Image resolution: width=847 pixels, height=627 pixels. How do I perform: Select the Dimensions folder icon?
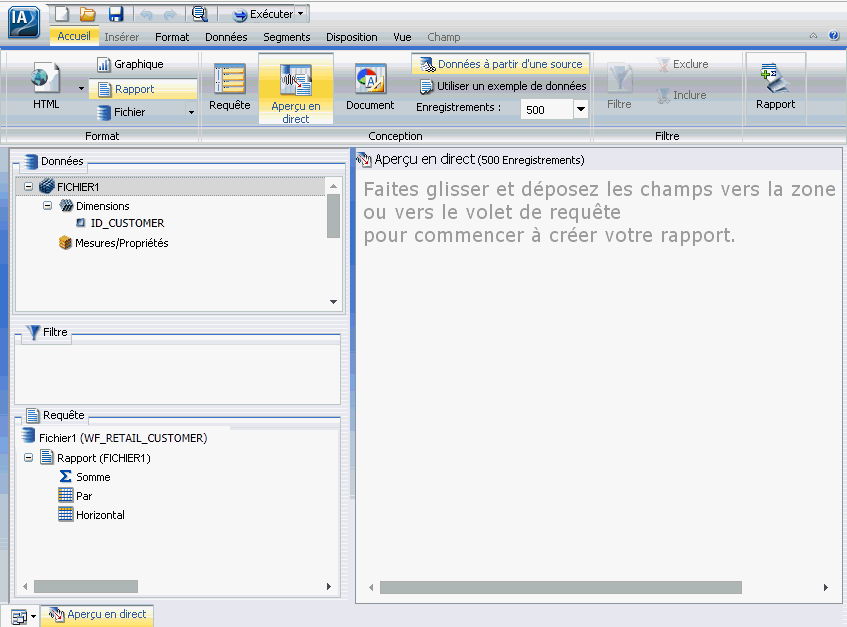66,206
